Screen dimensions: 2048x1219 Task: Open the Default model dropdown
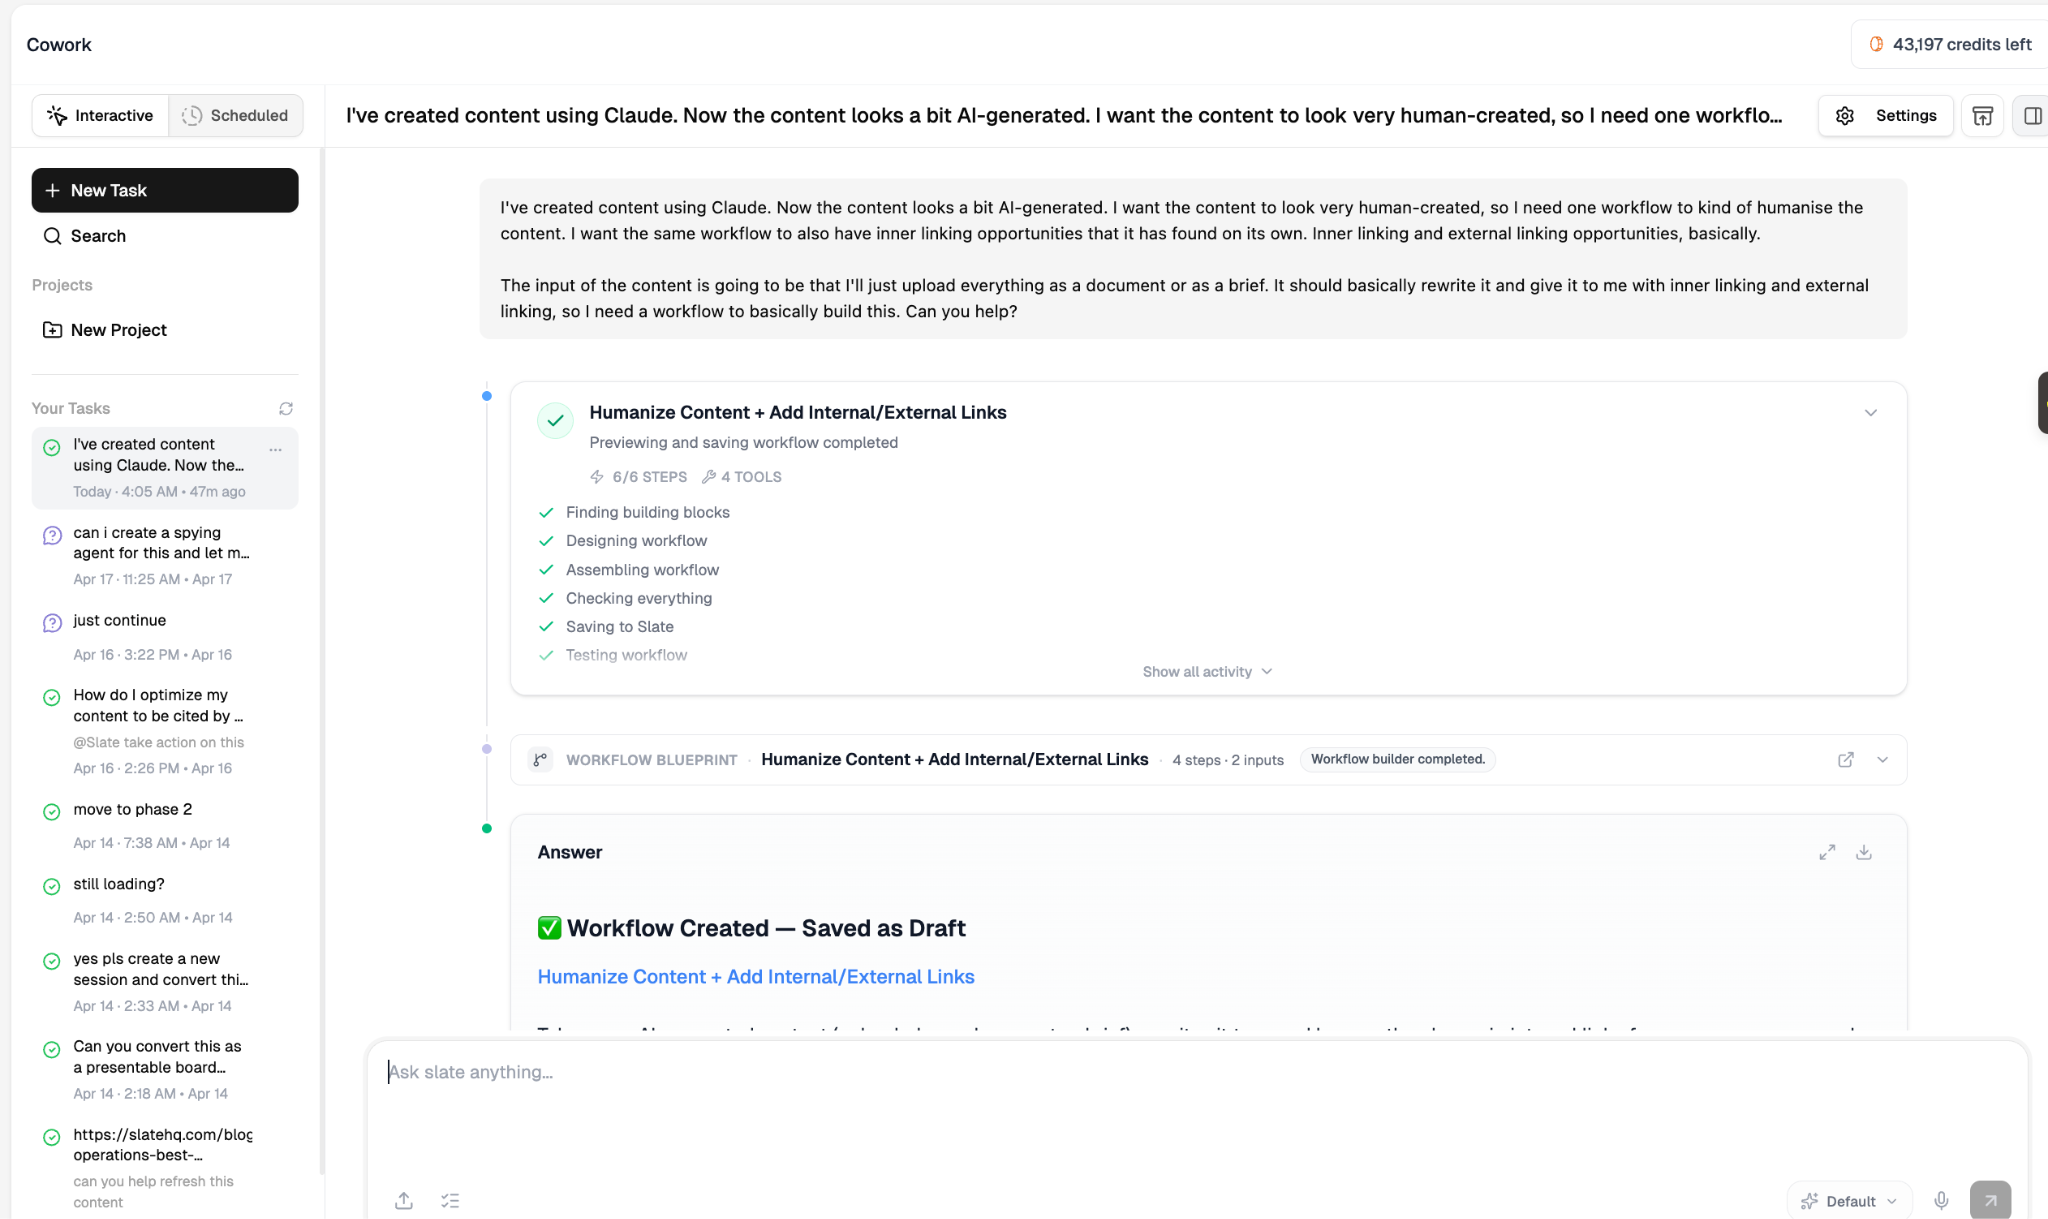pos(1850,1201)
